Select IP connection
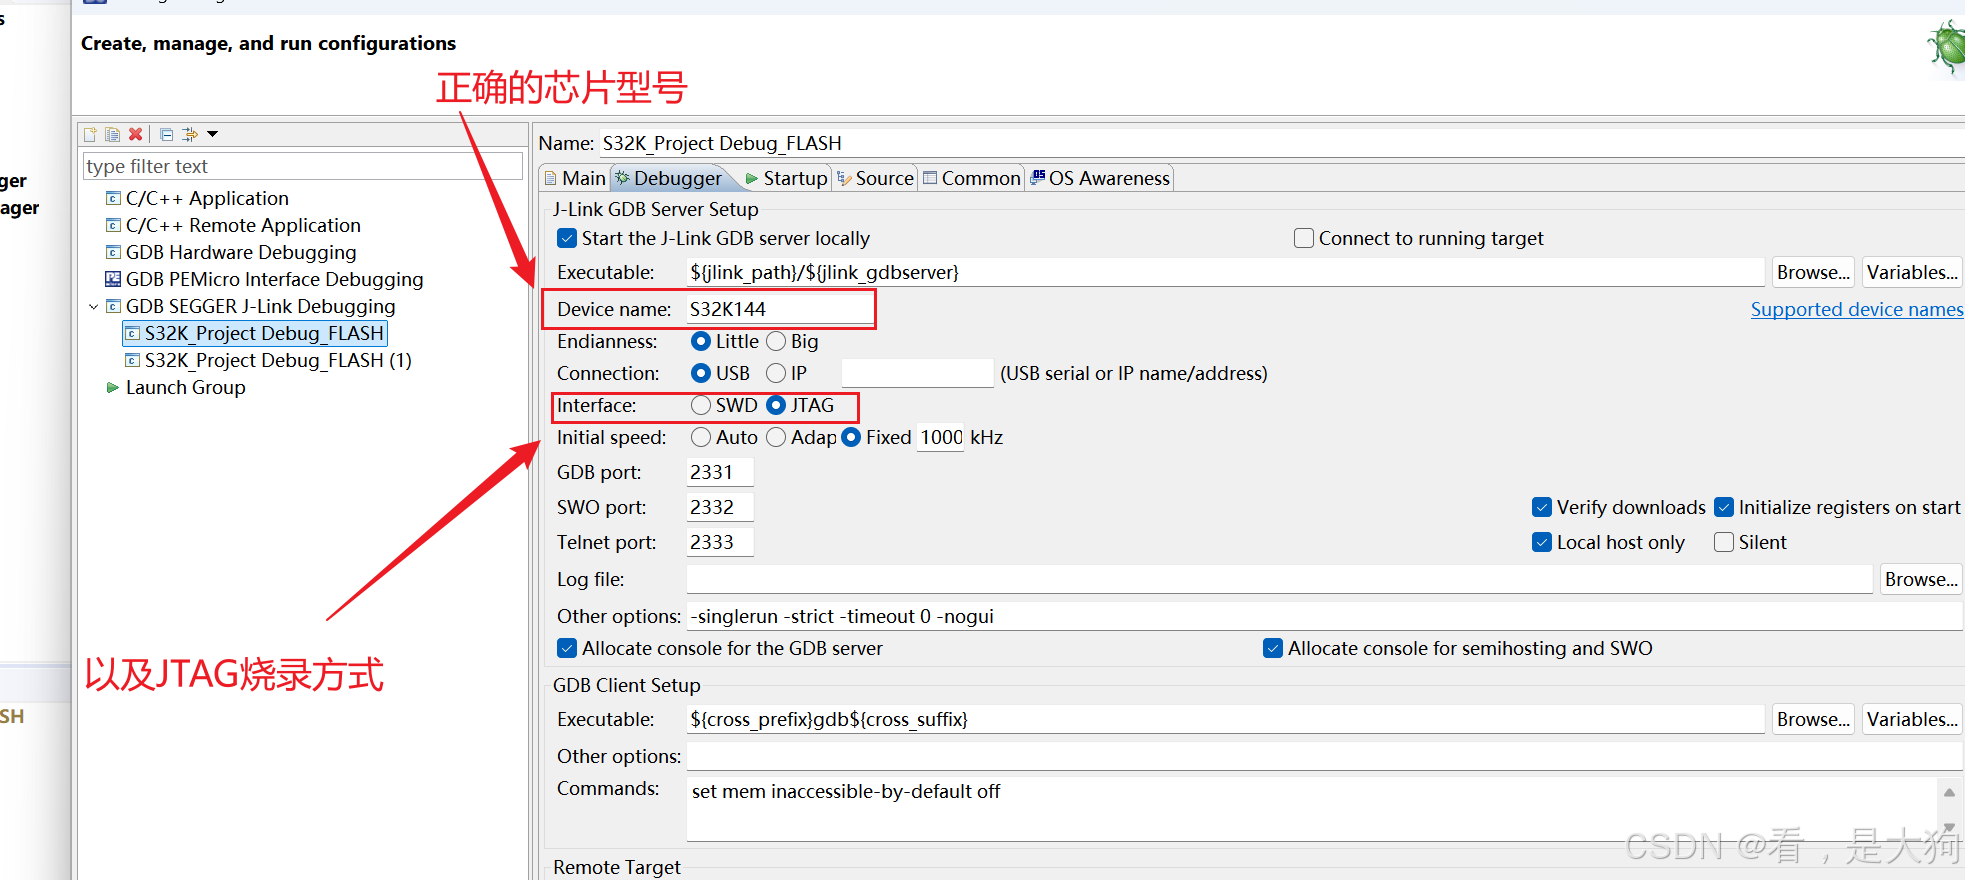Image resolution: width=1965 pixels, height=880 pixels. click(776, 373)
